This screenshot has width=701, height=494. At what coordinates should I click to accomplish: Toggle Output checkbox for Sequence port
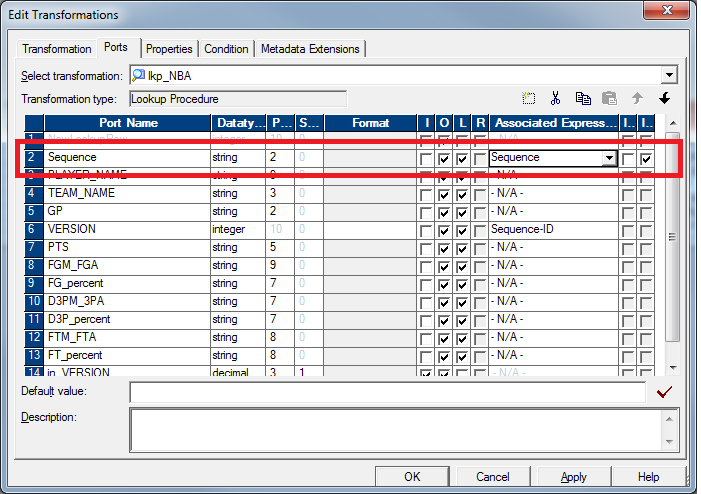(x=444, y=159)
